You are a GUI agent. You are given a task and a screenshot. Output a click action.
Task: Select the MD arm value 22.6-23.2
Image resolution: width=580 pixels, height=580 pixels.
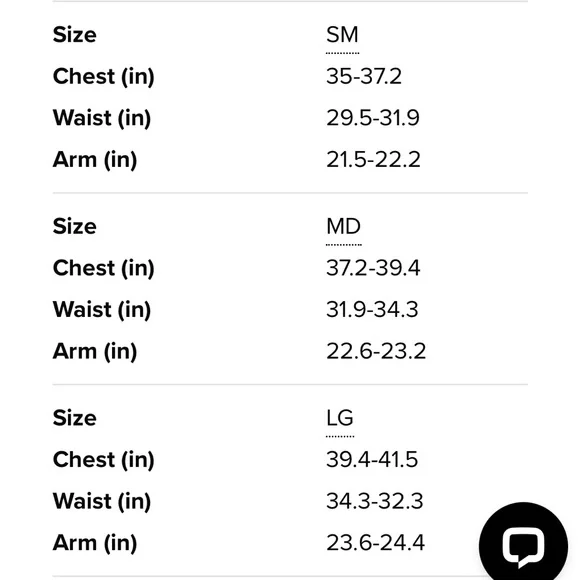(x=376, y=351)
